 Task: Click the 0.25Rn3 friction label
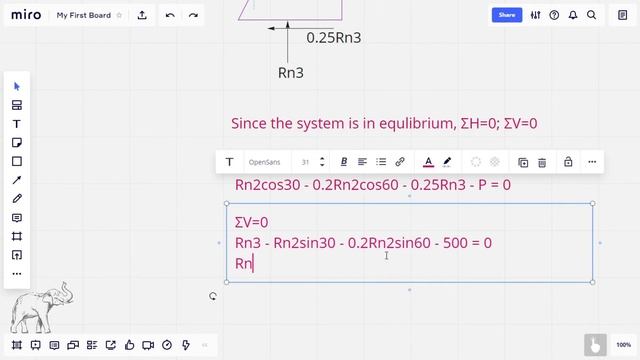(x=333, y=38)
